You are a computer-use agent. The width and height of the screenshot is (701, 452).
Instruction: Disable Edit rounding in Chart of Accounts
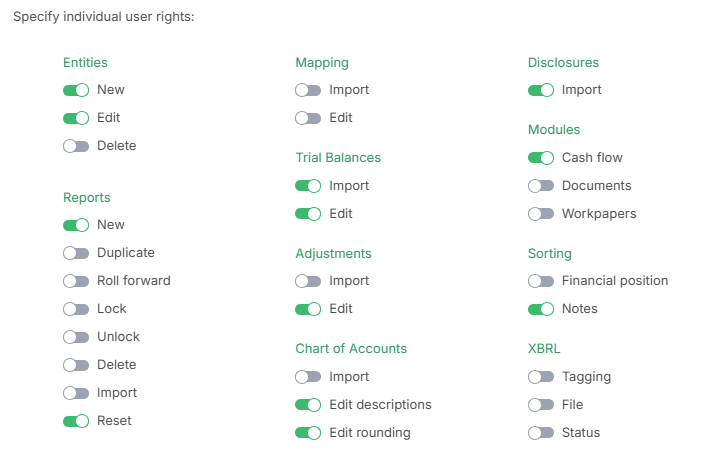308,433
